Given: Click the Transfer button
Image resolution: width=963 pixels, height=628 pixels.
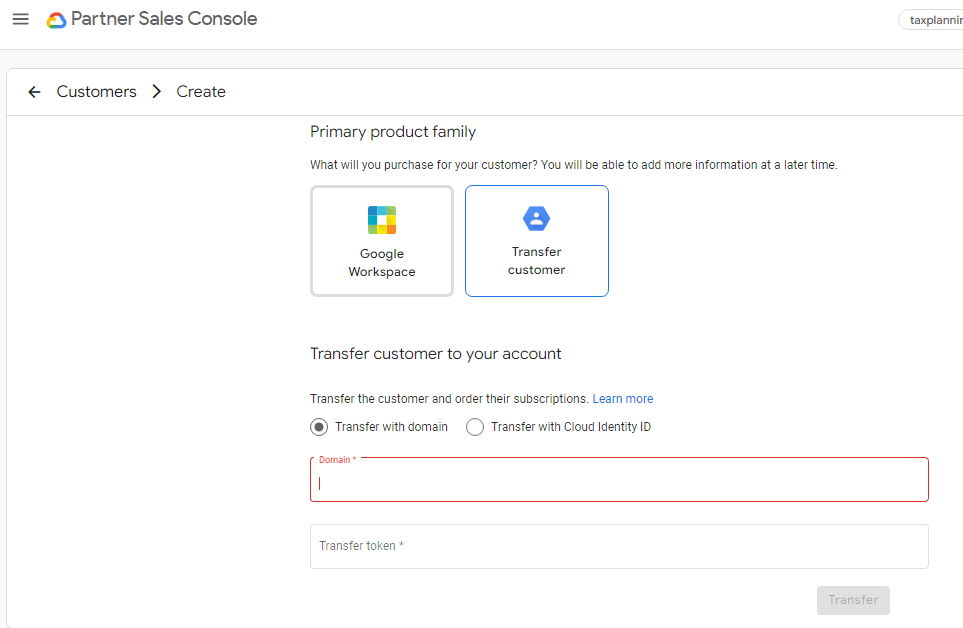Looking at the screenshot, I should [x=853, y=600].
